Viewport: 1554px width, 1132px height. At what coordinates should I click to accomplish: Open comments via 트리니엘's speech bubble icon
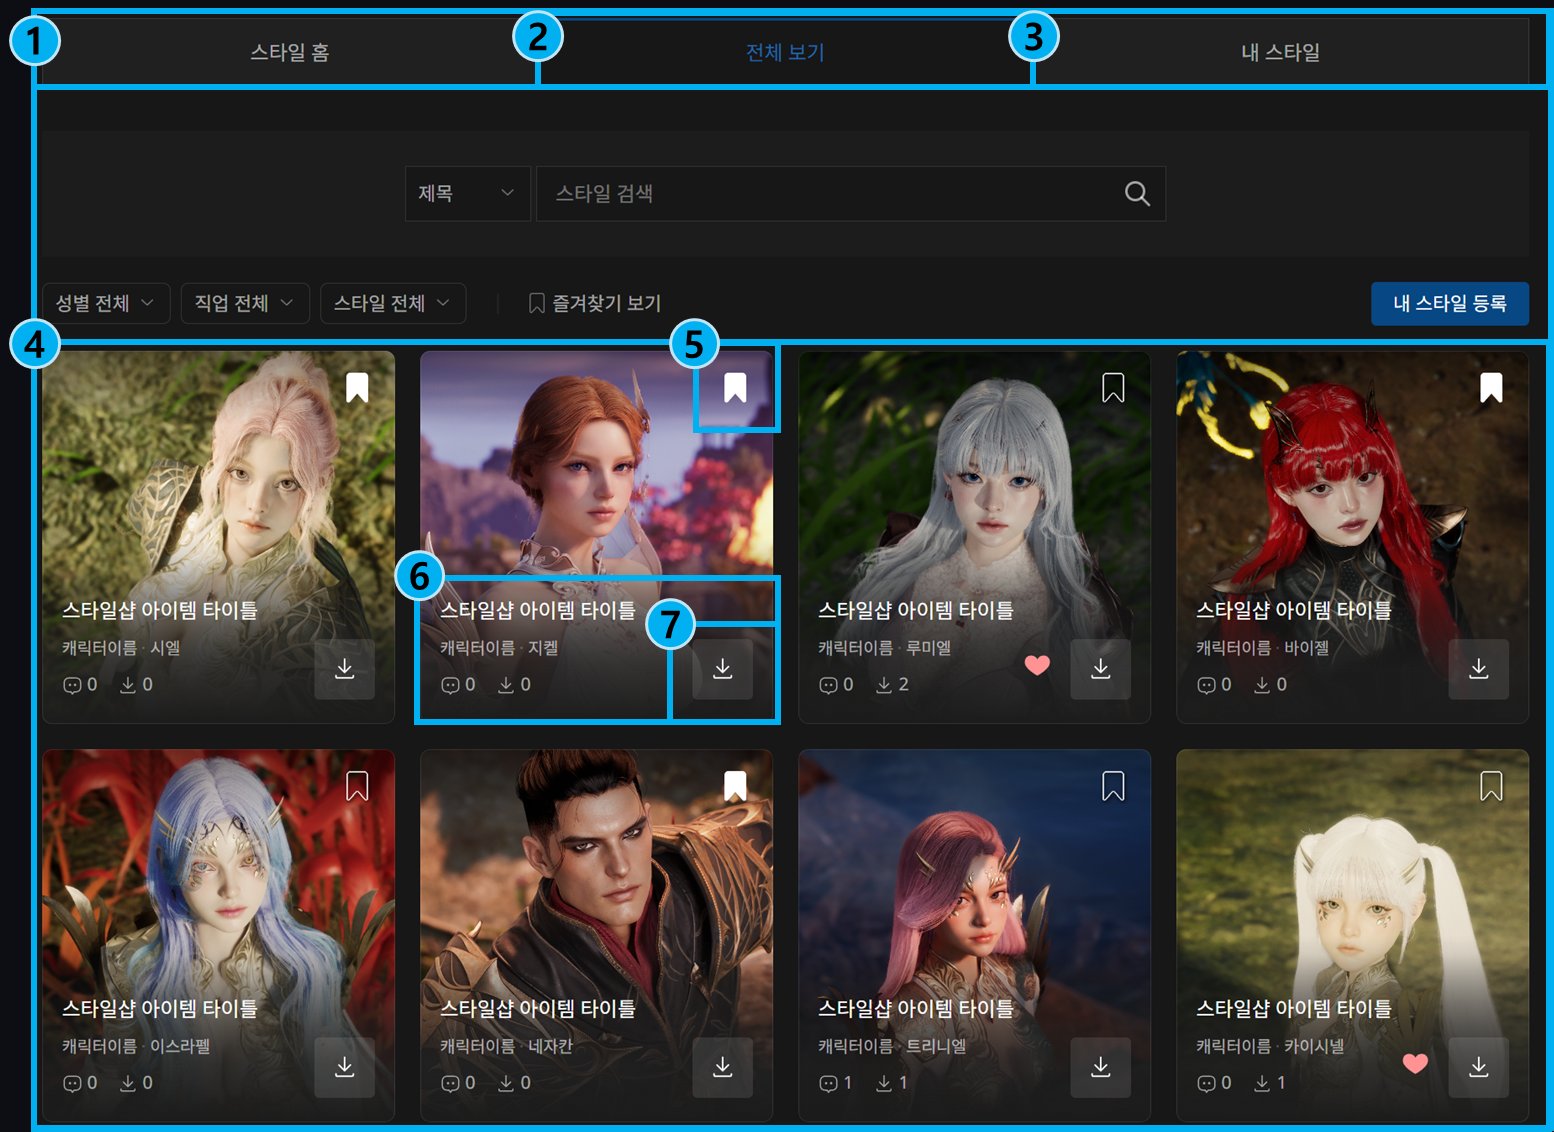point(828,1083)
